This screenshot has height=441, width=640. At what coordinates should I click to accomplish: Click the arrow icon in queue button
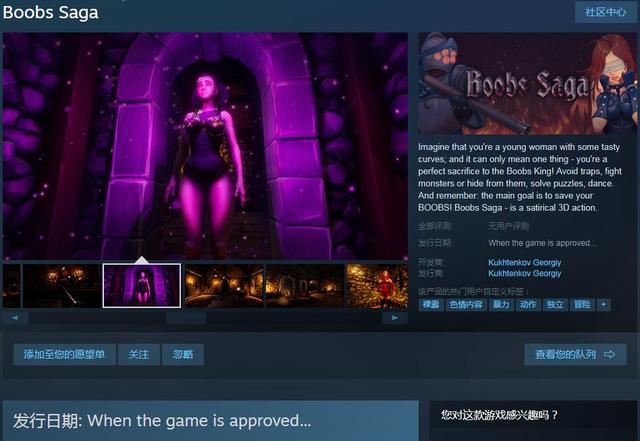click(609, 354)
